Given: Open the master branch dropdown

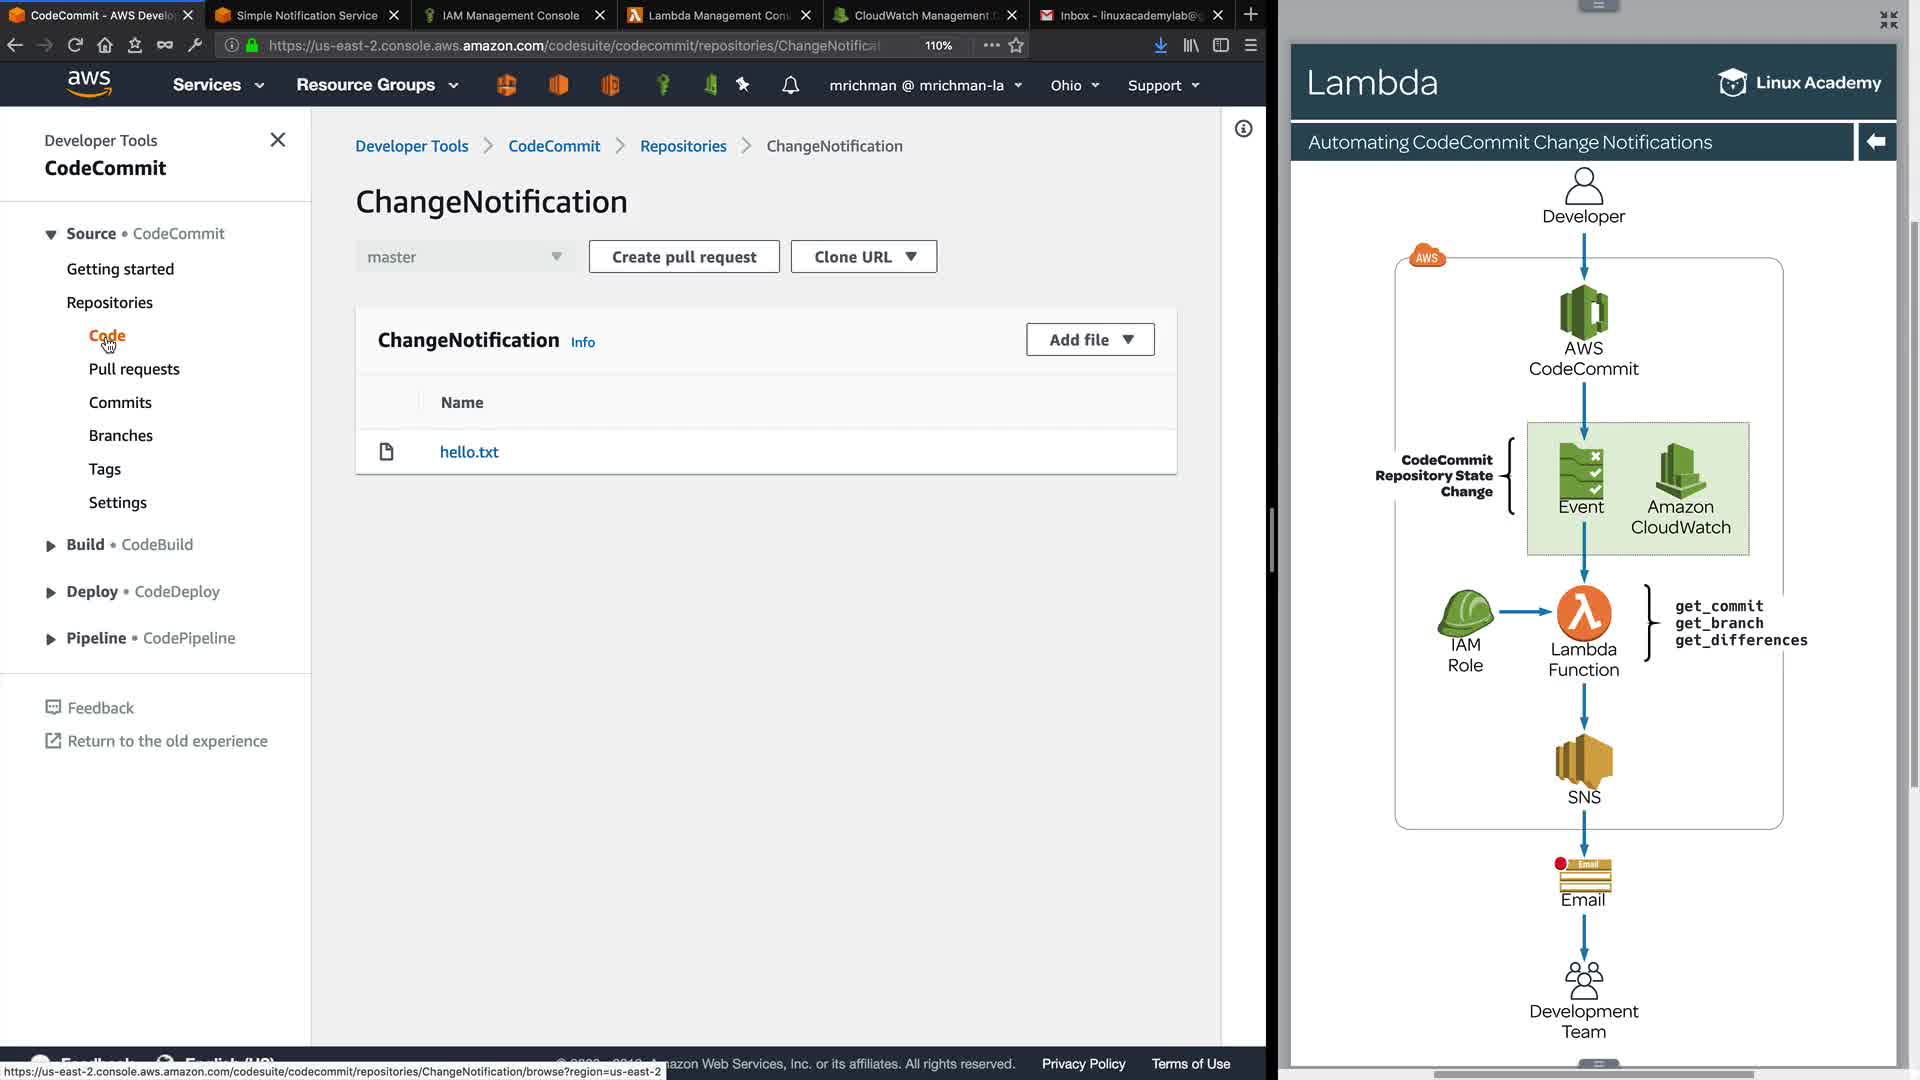Looking at the screenshot, I should pos(464,257).
